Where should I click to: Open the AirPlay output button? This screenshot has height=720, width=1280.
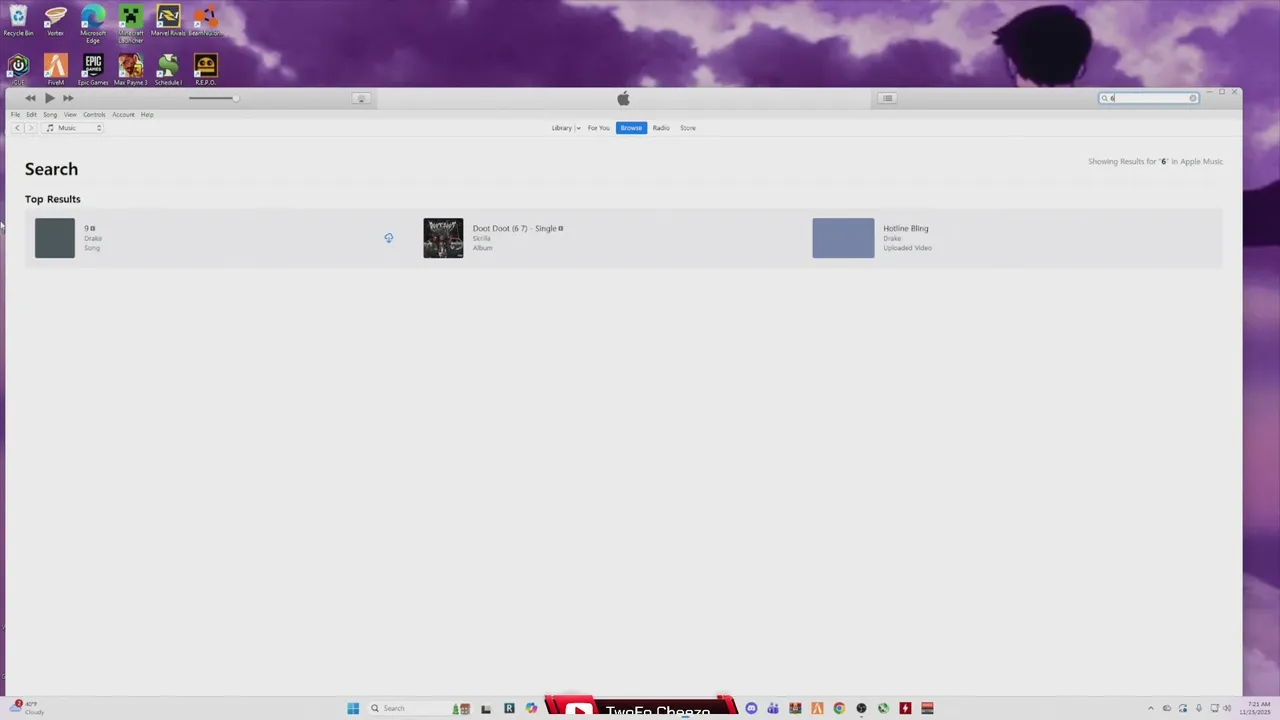tap(362, 98)
